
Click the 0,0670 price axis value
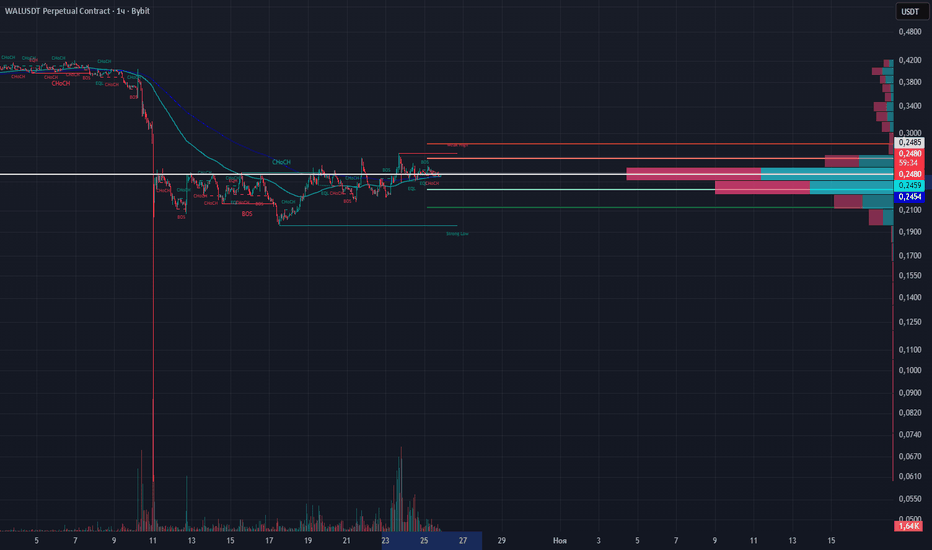point(910,457)
